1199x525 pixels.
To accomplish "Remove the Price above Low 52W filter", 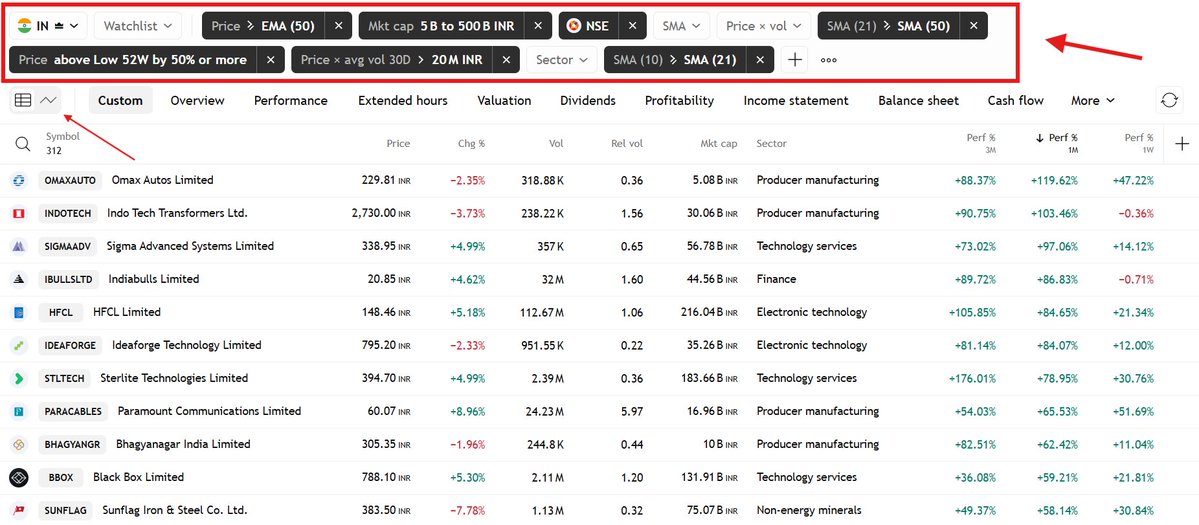I will pos(271,60).
